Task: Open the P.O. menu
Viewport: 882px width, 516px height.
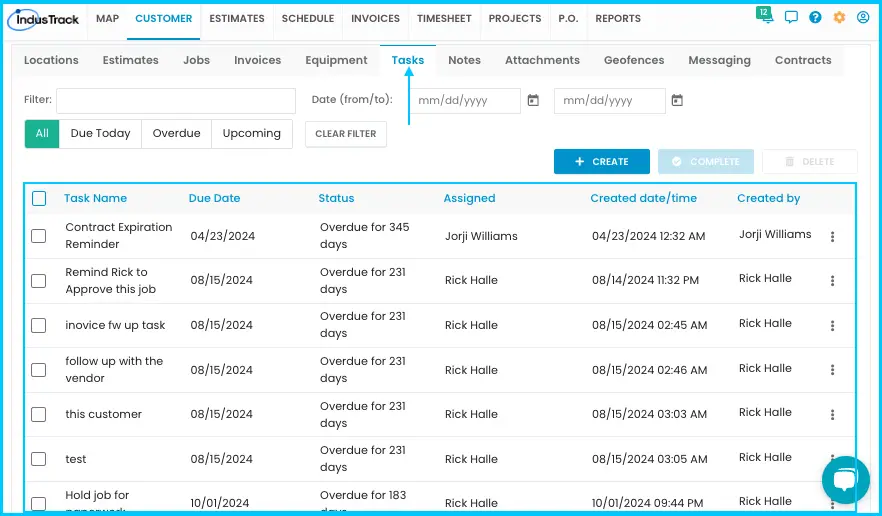Action: [x=568, y=19]
